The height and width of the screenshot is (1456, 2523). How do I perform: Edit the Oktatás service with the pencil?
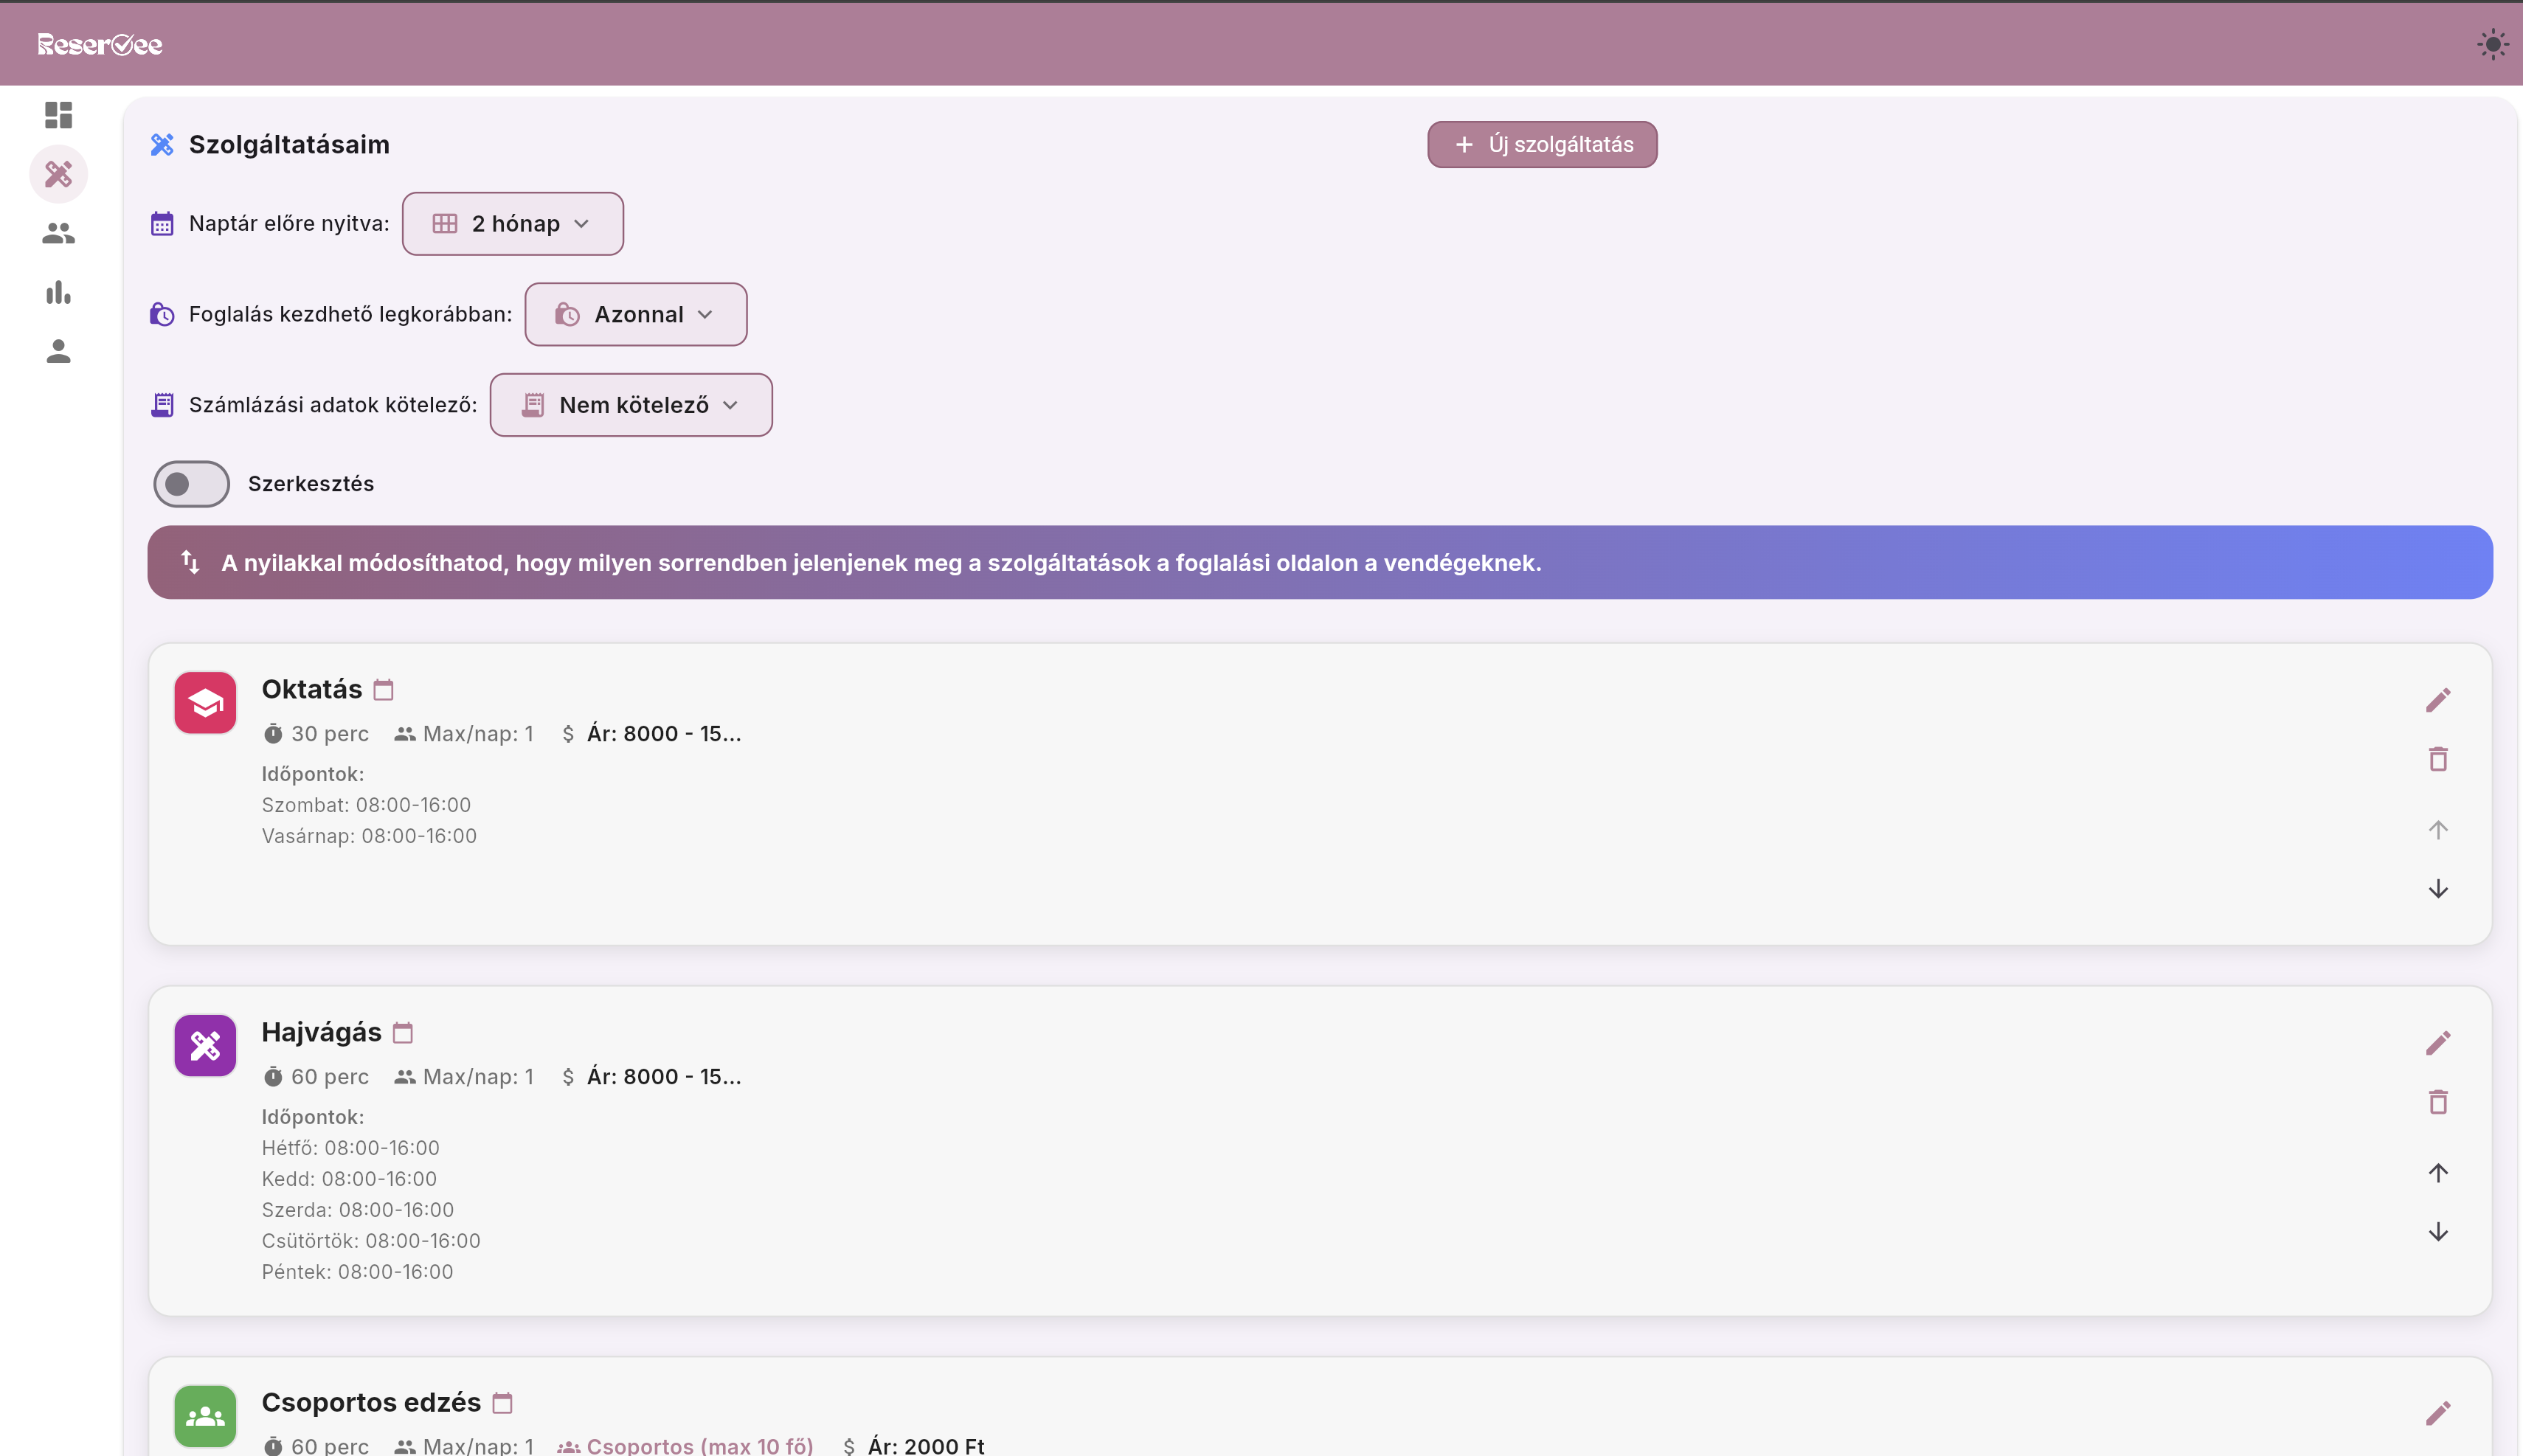pos(2437,700)
